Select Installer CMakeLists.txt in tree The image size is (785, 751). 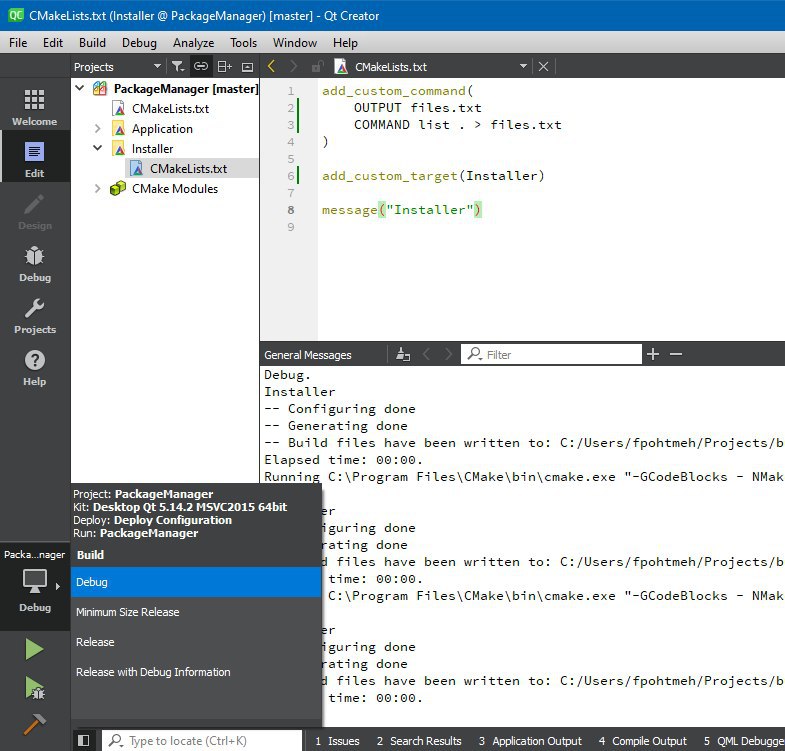[188, 169]
